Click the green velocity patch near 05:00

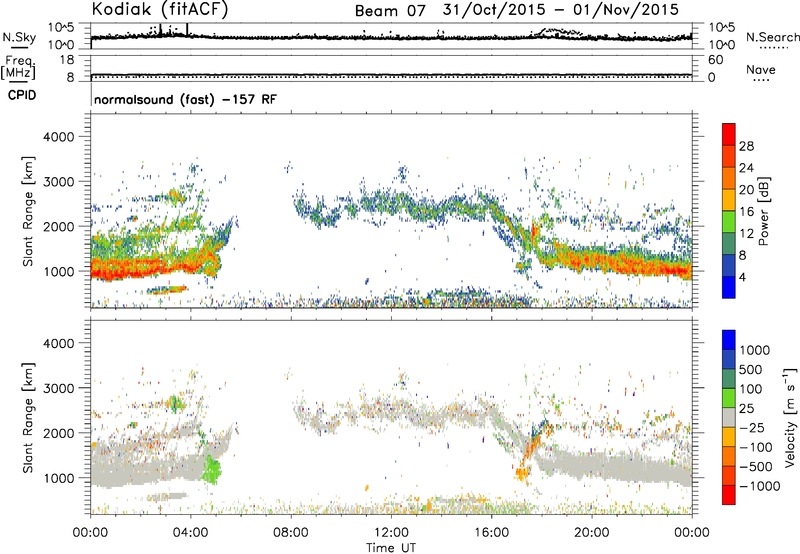click(x=212, y=470)
